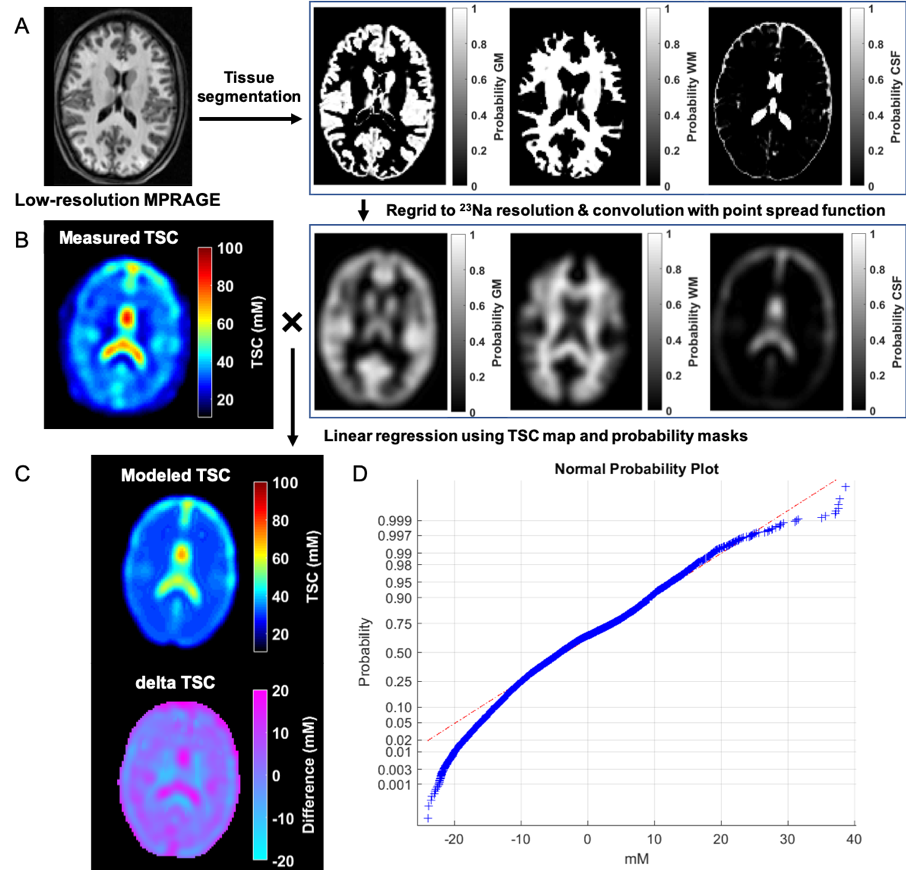Screen dimensions: 906x870
Task: Select the blurred white matter probability map
Action: click(574, 322)
